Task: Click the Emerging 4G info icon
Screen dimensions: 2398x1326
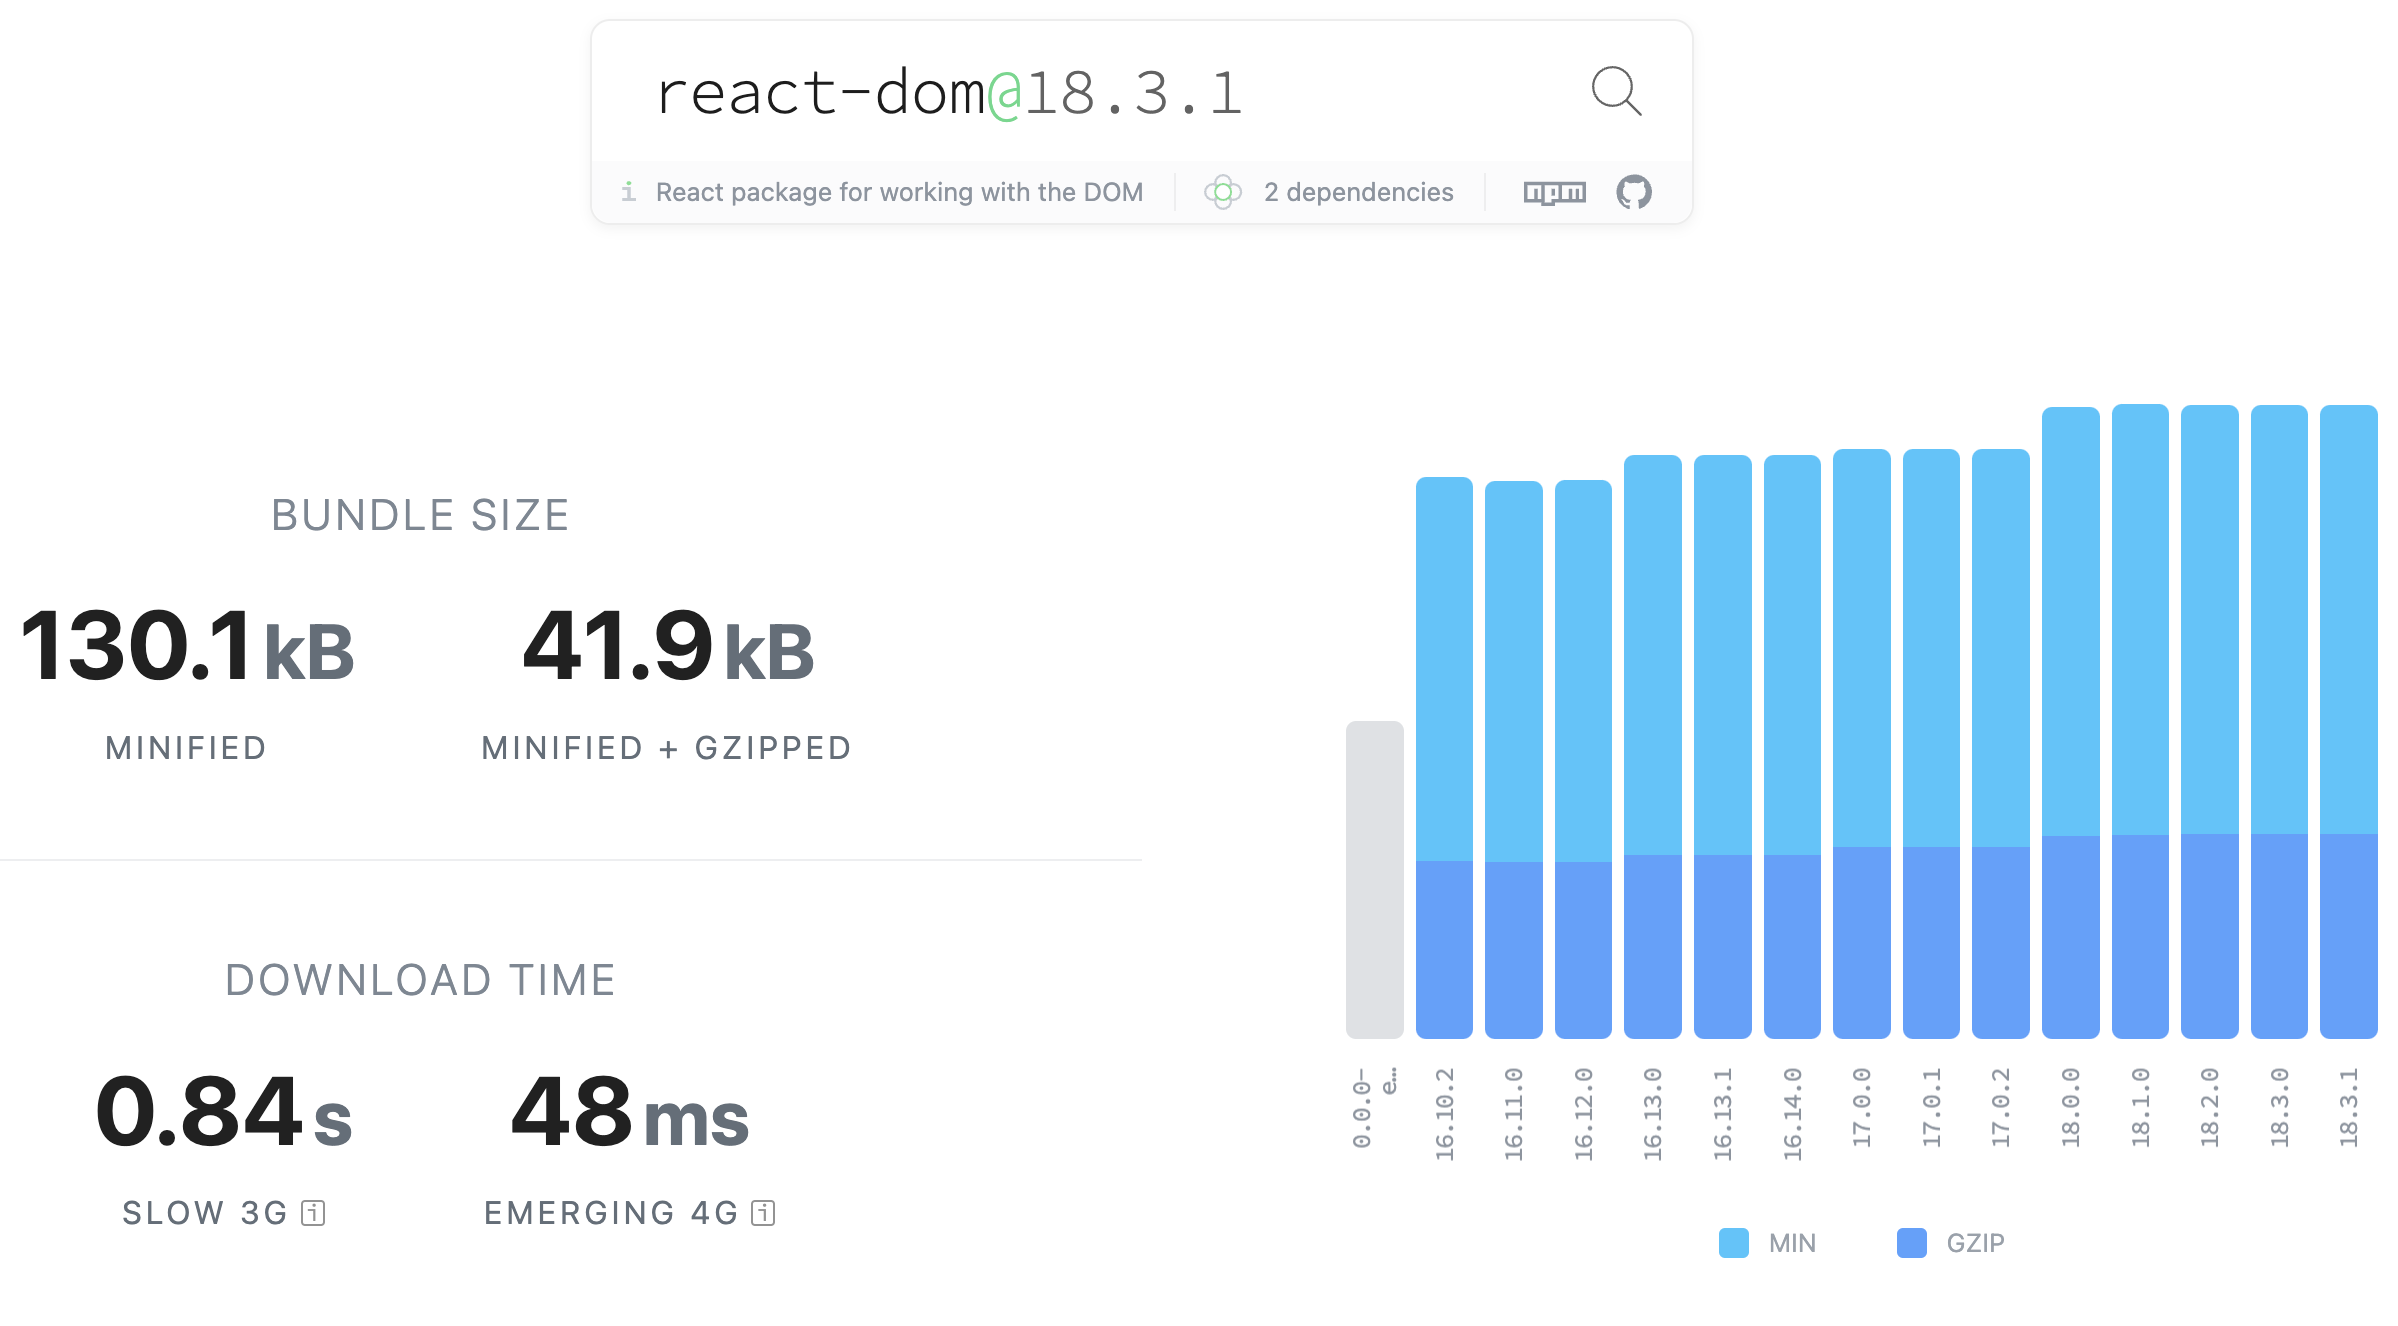Action: coord(763,1213)
